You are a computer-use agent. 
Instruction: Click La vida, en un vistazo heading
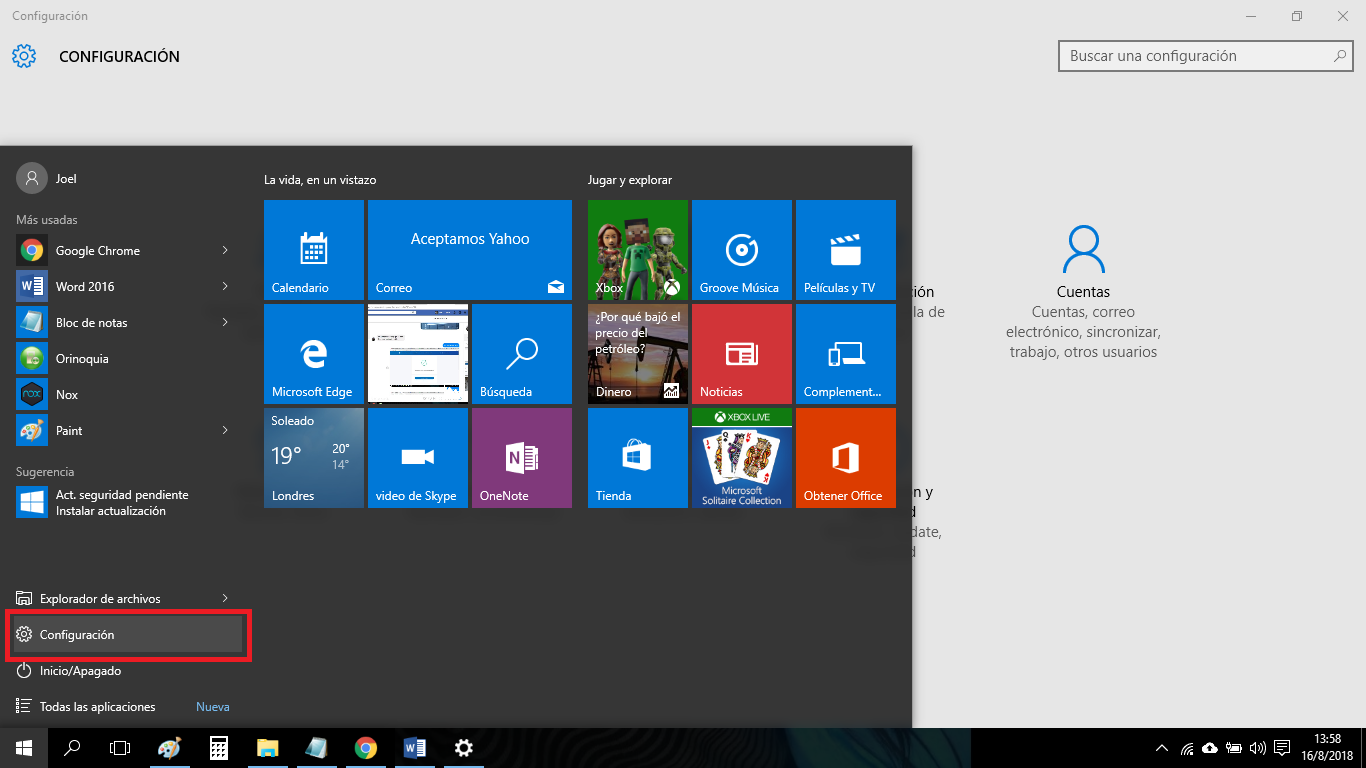click(320, 180)
